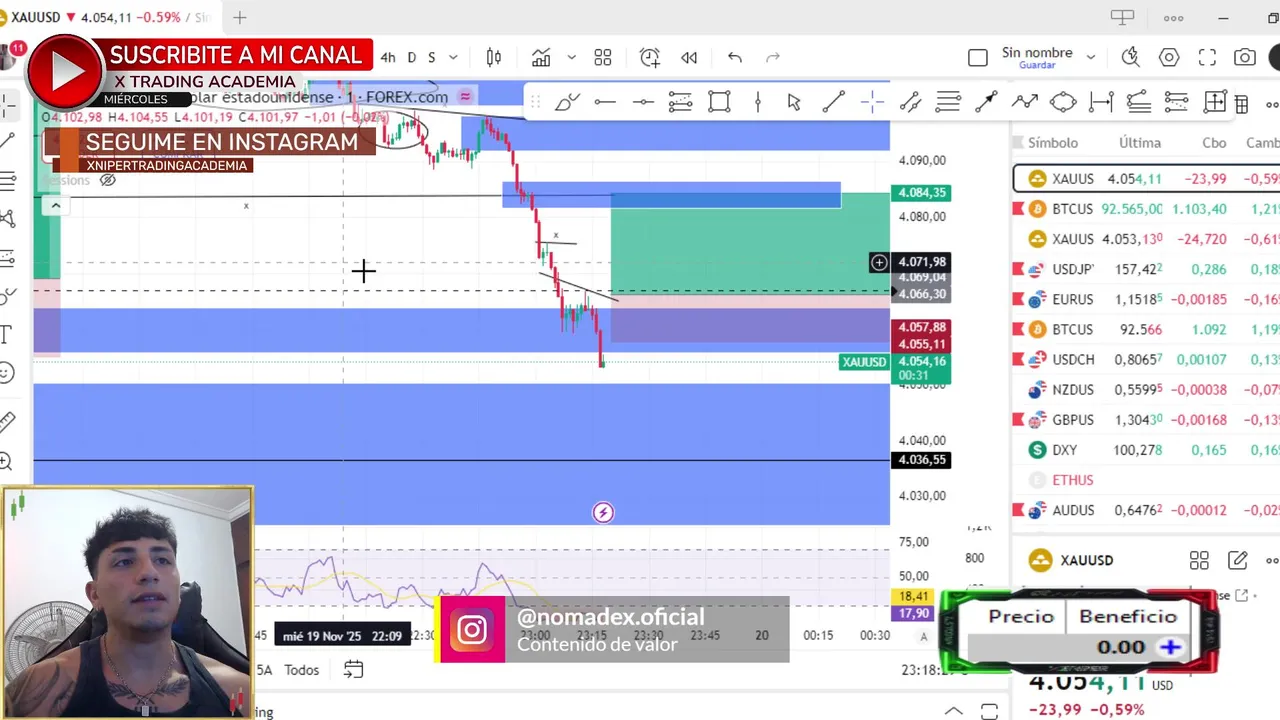Select the path zigzag drawing tool
1280x720 pixels.
[1024, 102]
